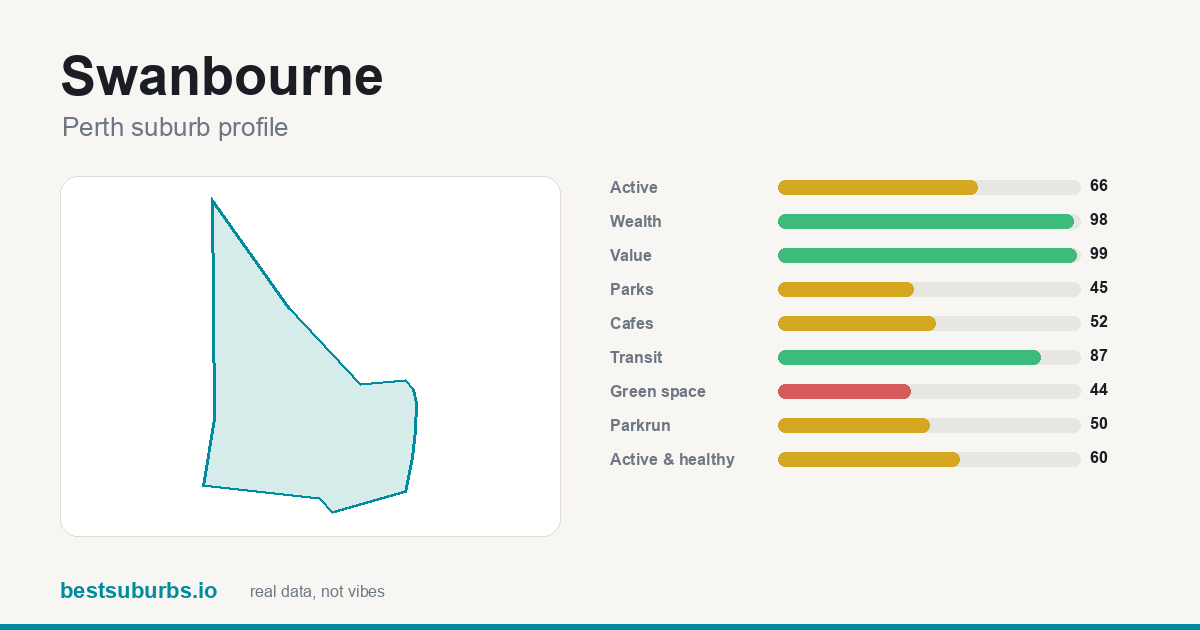Click the Transit score bar

coord(929,357)
